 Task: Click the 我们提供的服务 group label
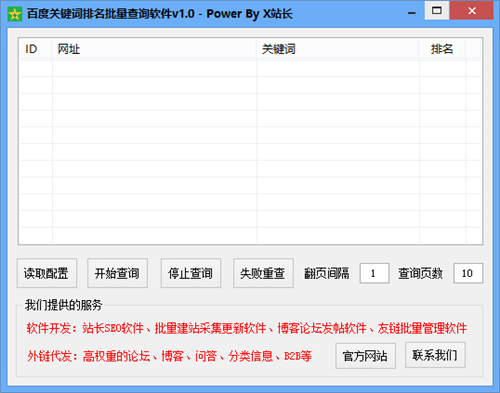click(63, 305)
